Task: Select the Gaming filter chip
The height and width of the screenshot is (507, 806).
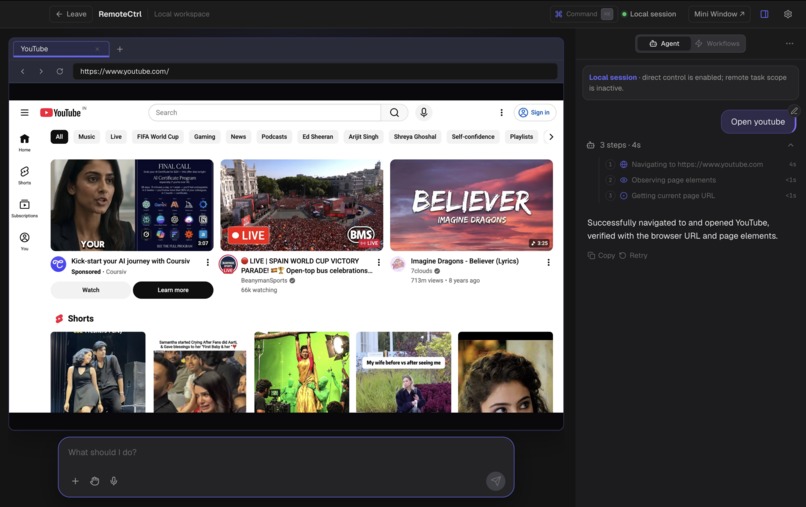Action: point(205,137)
